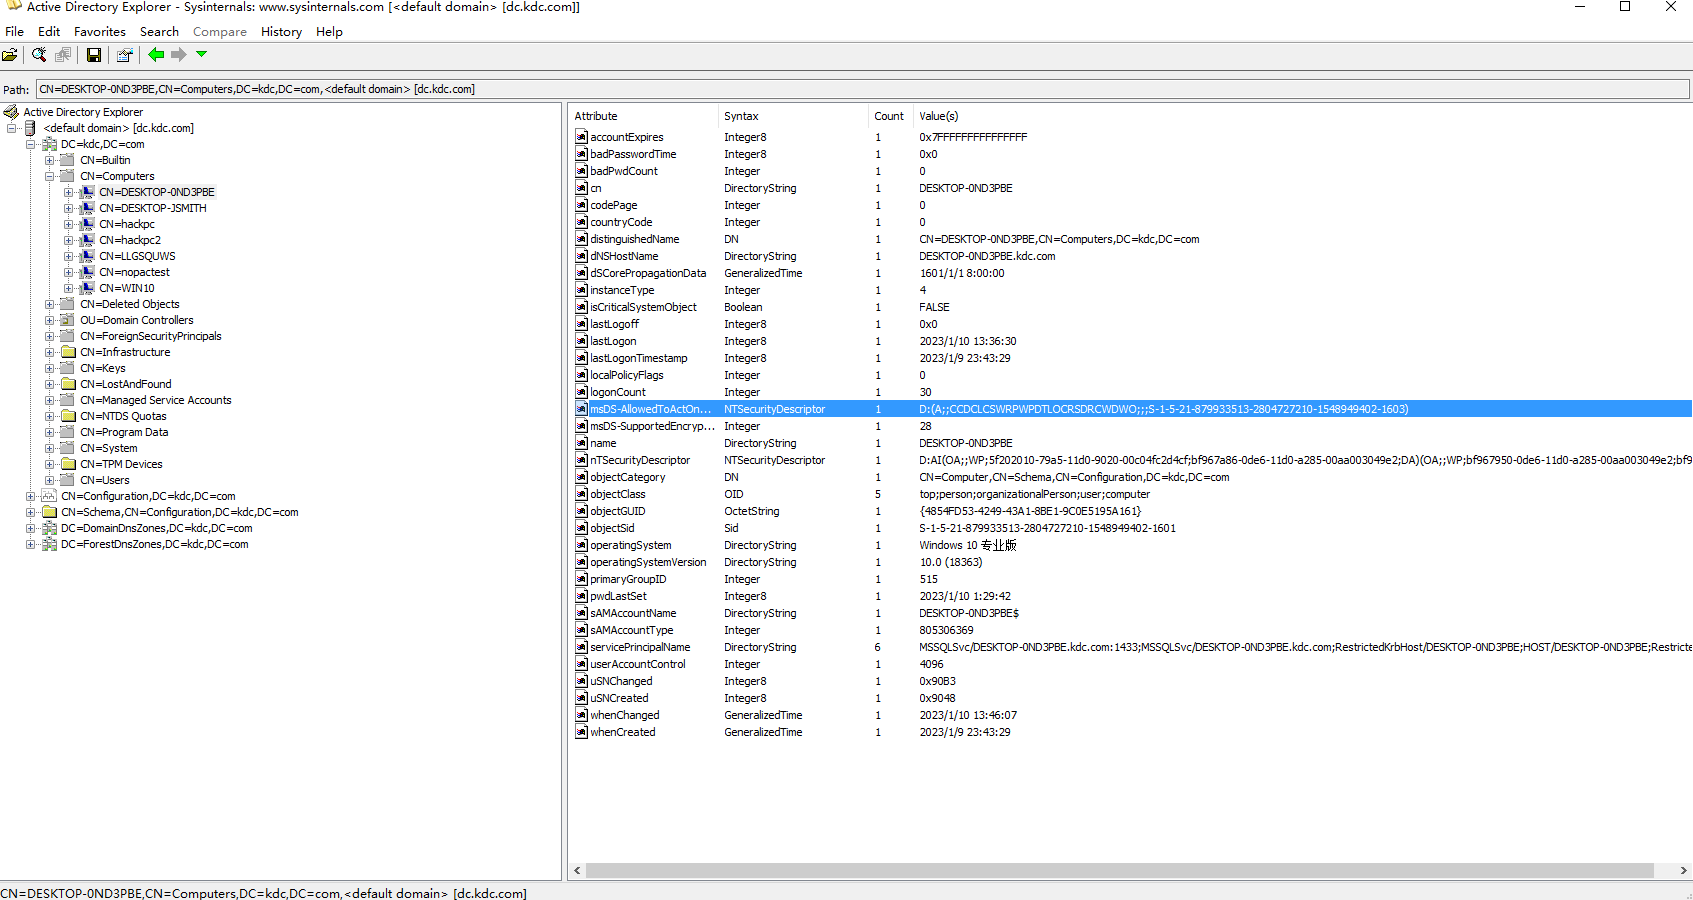
Task: Expand the CN=Deleted Objects node
Action: coord(50,304)
